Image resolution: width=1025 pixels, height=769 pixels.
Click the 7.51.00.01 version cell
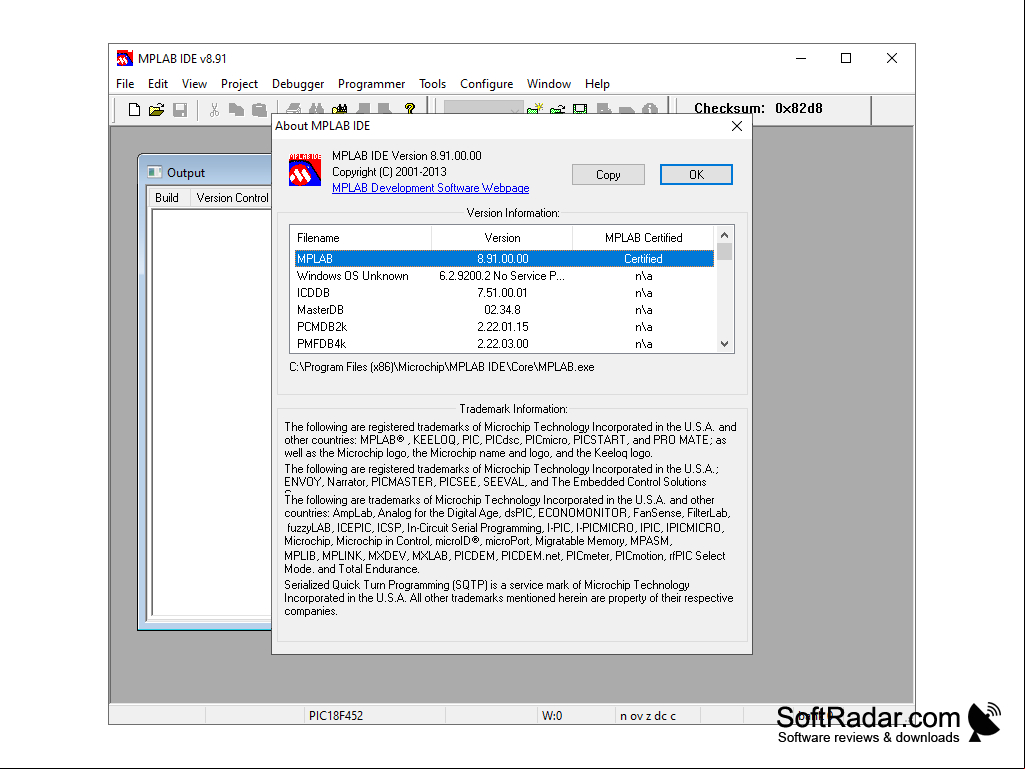point(502,293)
